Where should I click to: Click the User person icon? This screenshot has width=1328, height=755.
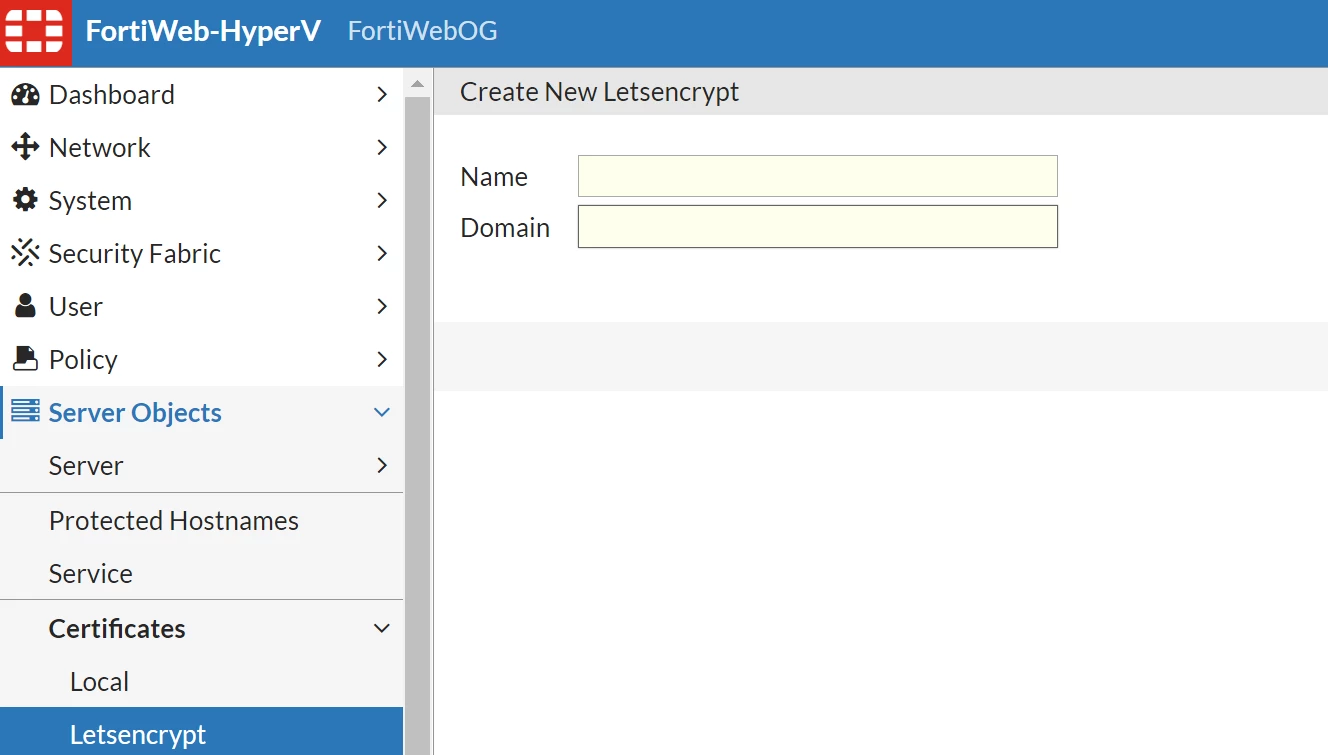pos(25,306)
